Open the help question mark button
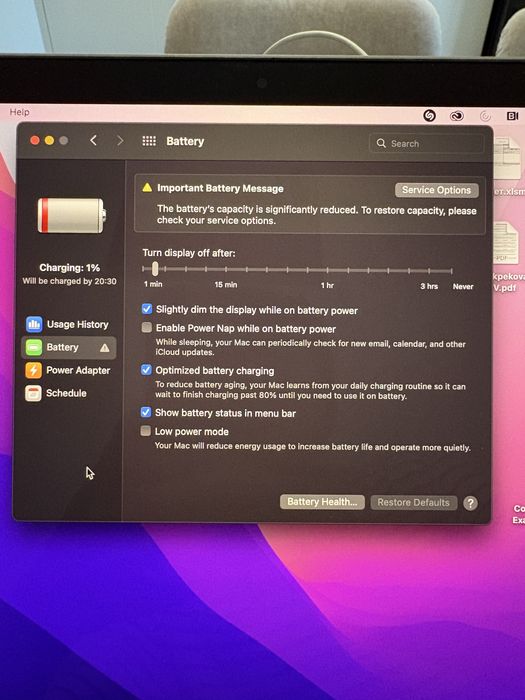 pos(470,503)
